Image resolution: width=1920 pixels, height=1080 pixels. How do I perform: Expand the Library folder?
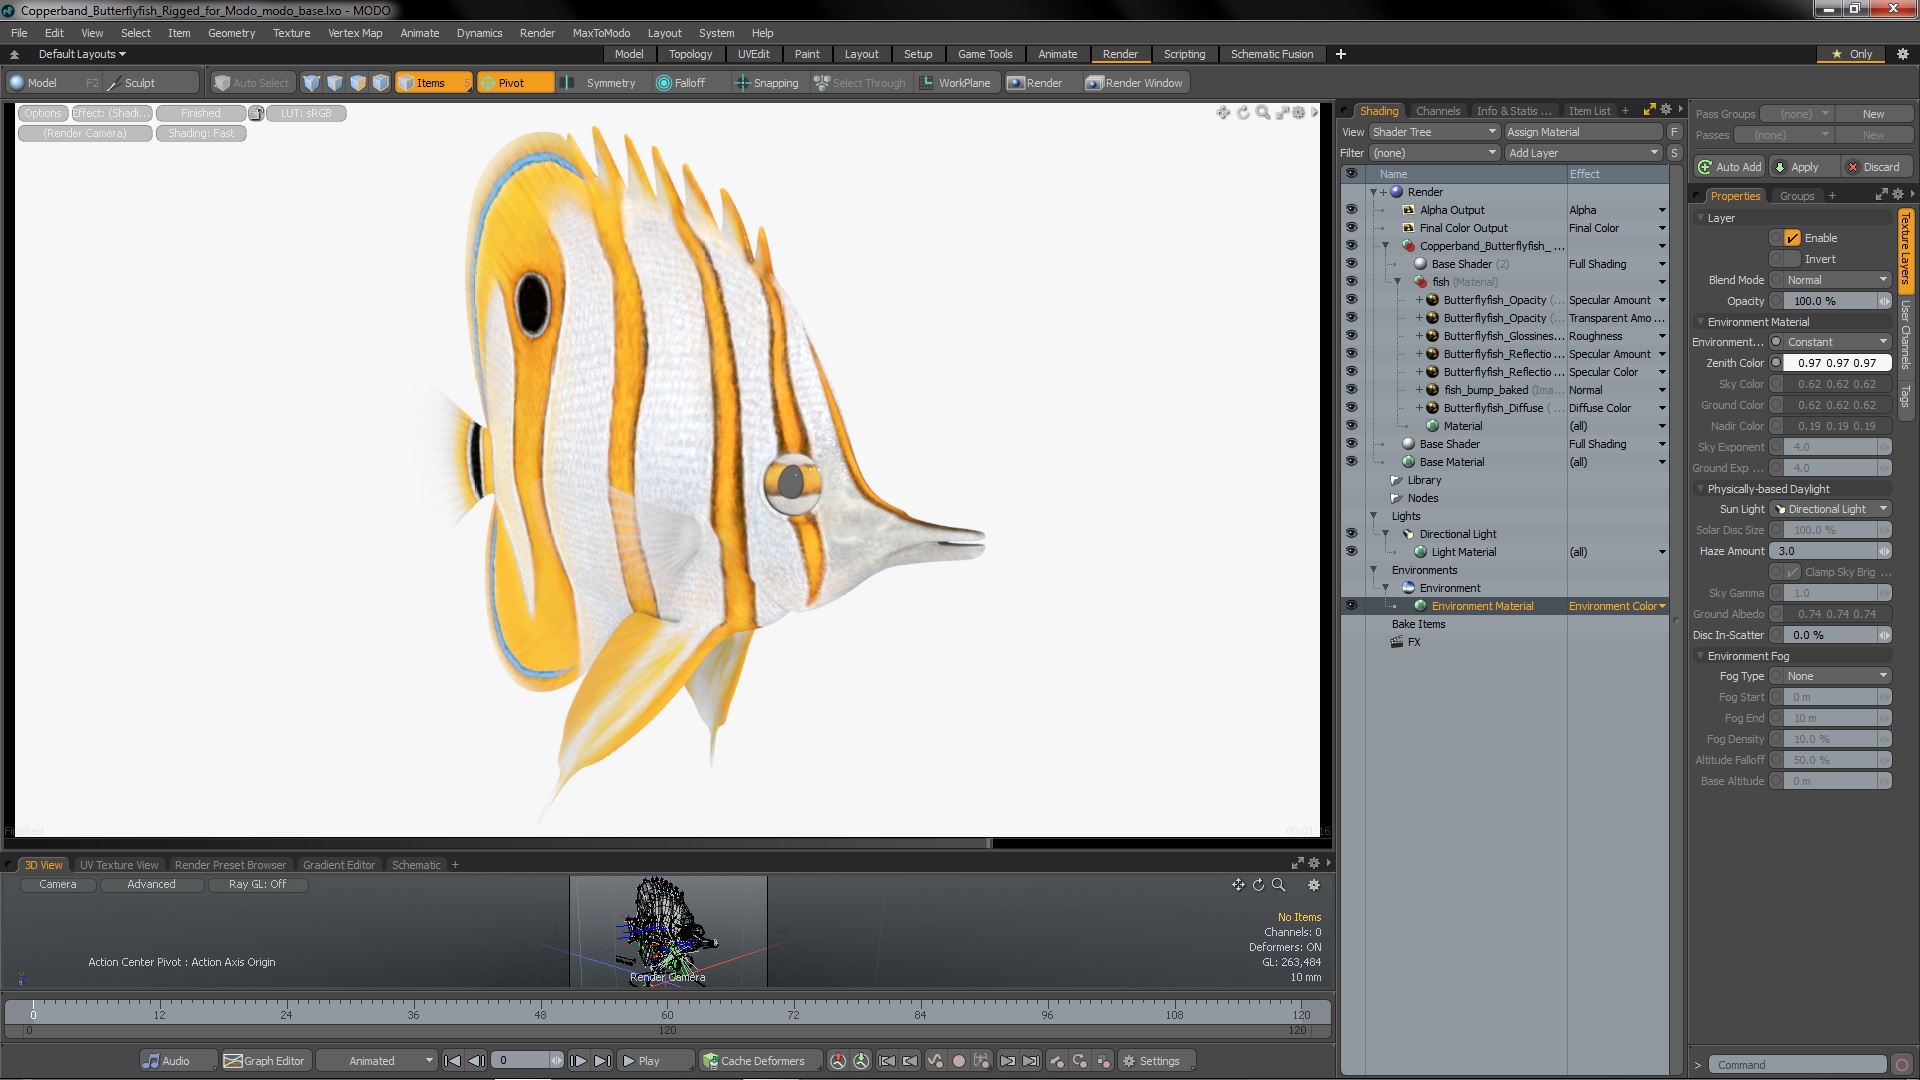point(1396,480)
